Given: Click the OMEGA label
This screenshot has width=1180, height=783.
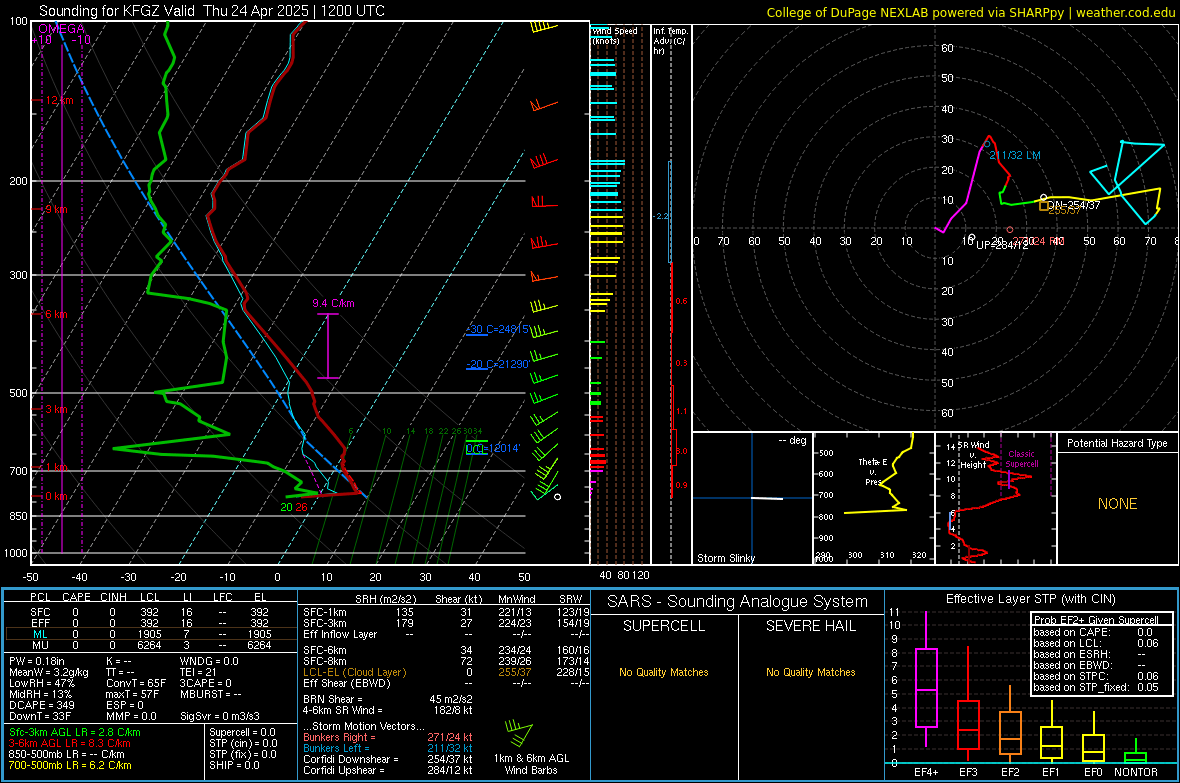Looking at the screenshot, I should tap(62, 29).
